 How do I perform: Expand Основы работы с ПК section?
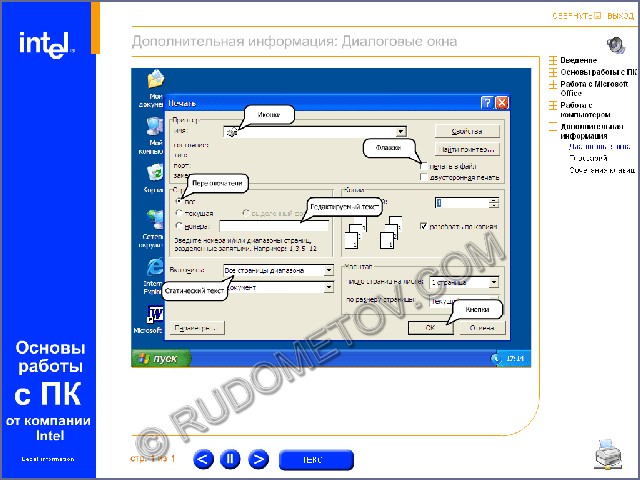click(x=553, y=72)
